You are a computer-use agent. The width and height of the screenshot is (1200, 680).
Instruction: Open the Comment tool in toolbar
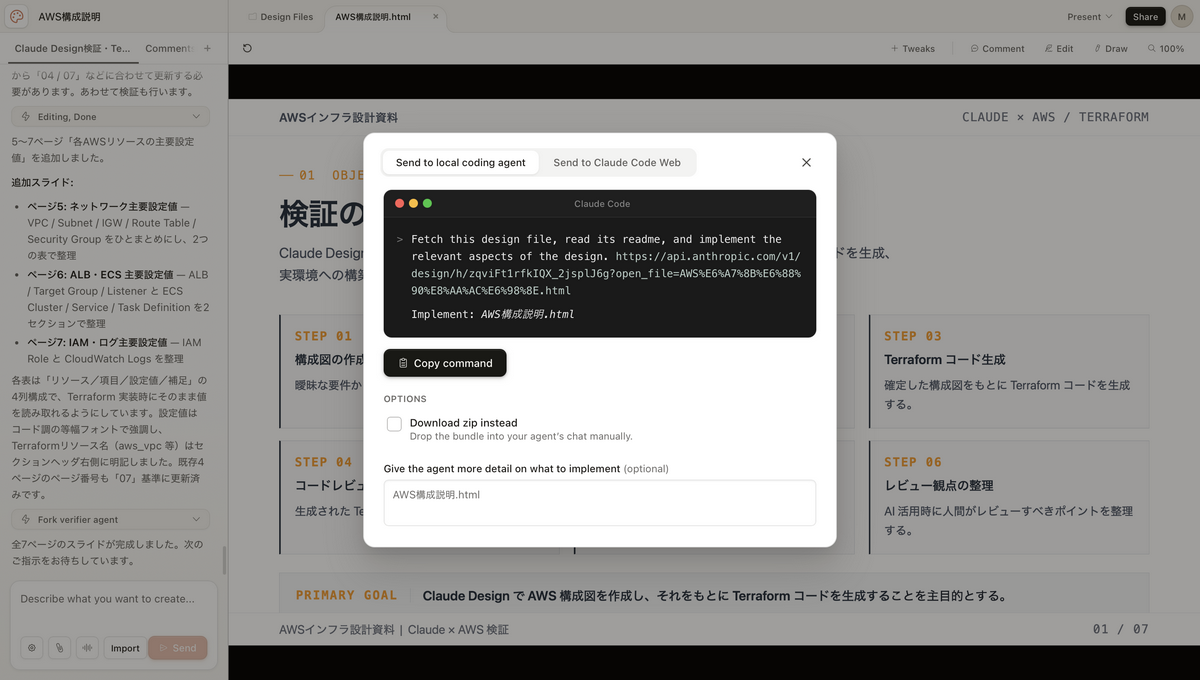997,48
